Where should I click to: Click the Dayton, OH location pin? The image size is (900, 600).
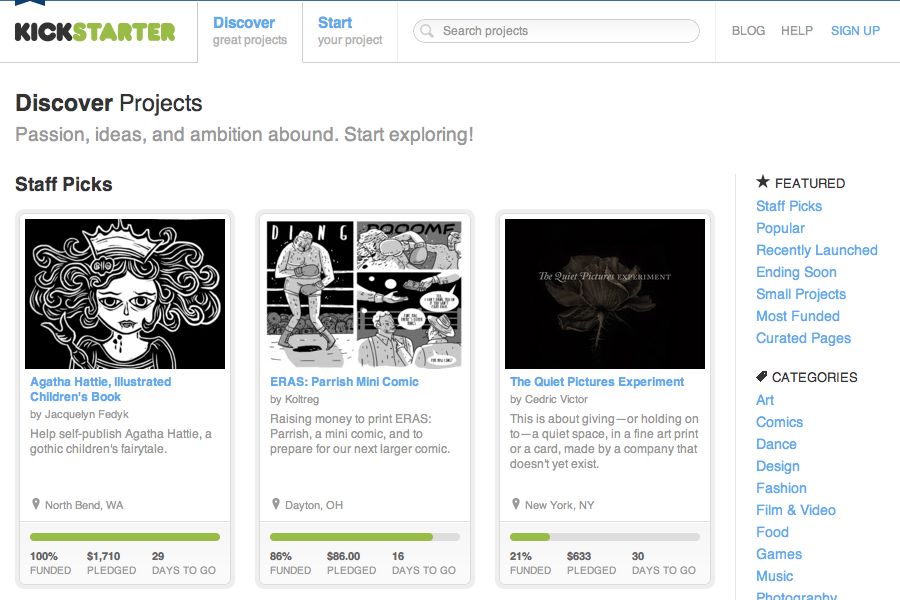coord(276,504)
